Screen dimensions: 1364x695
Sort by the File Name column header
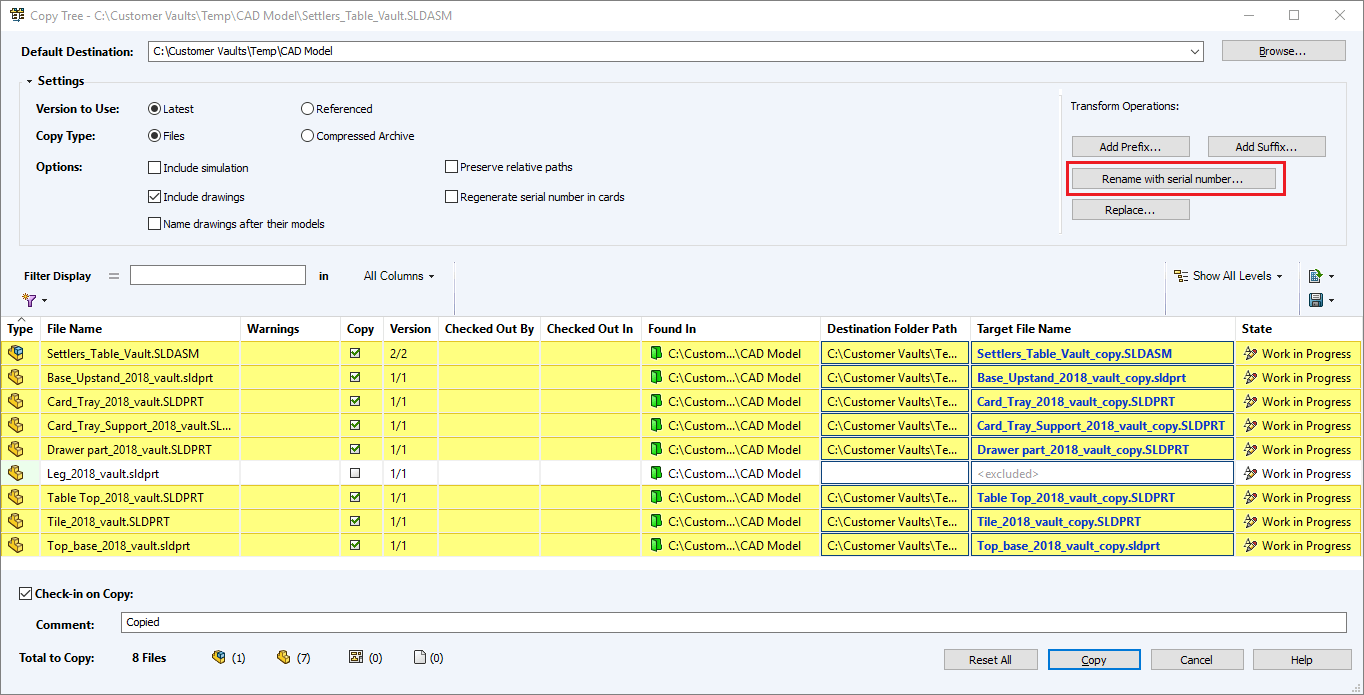click(x=74, y=329)
